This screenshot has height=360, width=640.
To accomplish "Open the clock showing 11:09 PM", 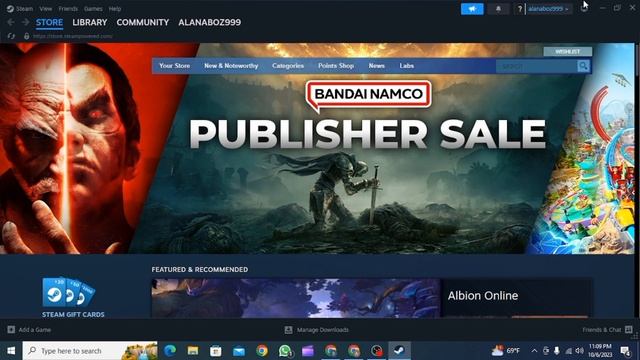I will [x=600, y=350].
